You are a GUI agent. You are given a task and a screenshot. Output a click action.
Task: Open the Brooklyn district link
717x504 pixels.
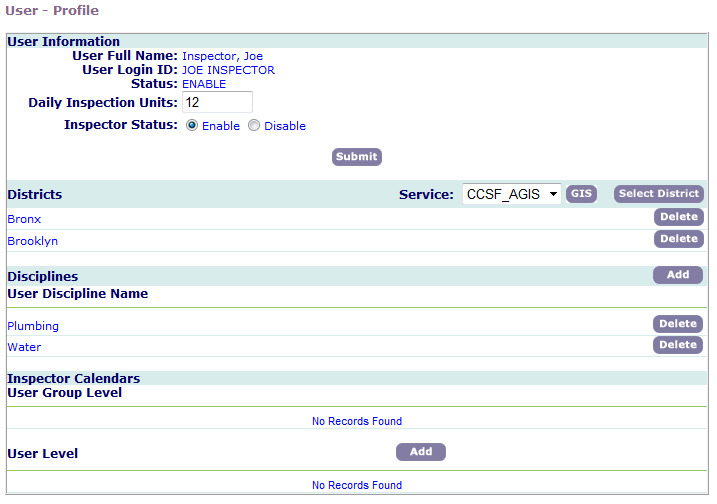click(x=32, y=241)
